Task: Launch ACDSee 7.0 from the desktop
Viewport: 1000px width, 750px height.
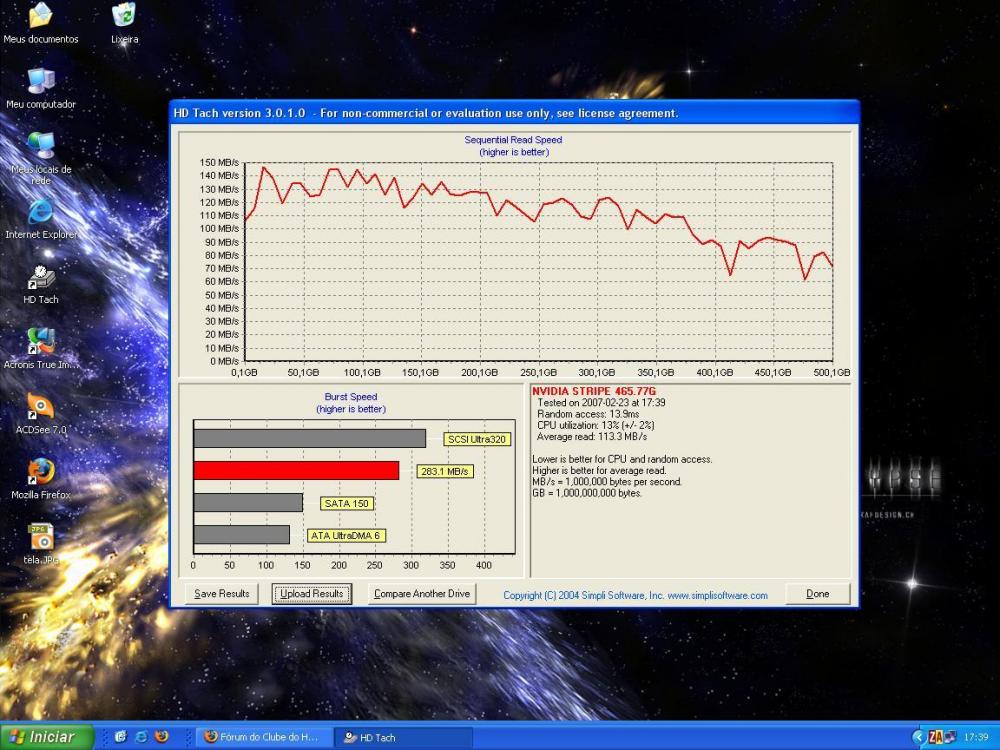Action: [41, 408]
